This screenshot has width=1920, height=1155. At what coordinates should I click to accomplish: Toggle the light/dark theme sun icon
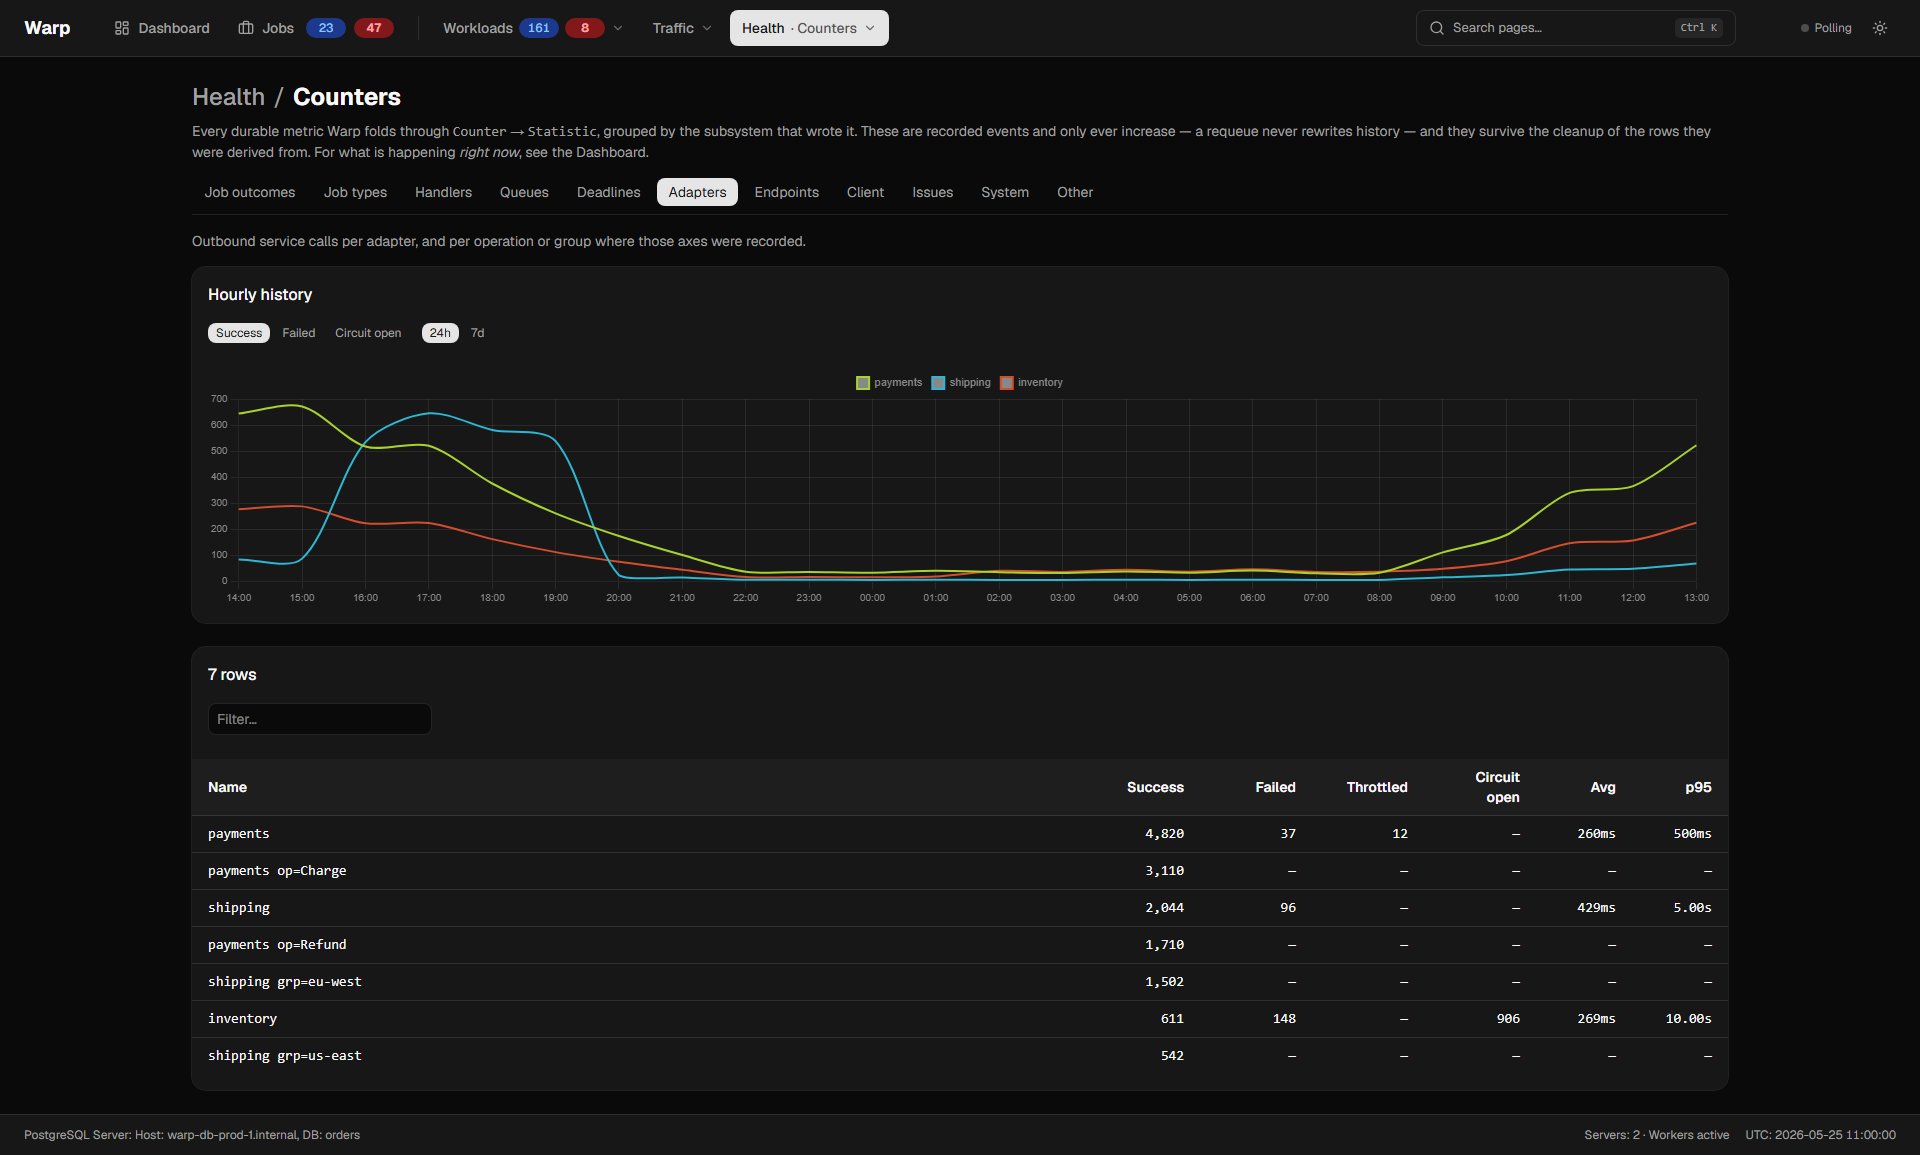(x=1880, y=28)
